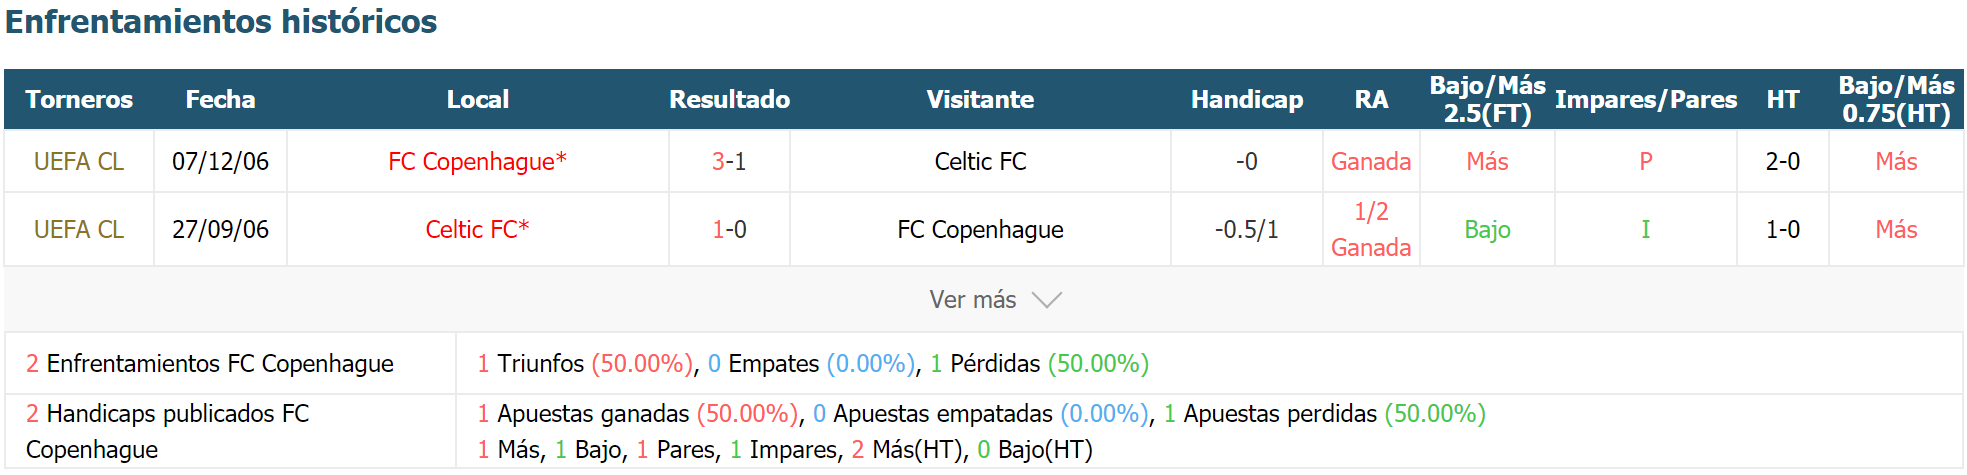
Task: Select Celtic FC visitor in first row
Action: click(980, 161)
